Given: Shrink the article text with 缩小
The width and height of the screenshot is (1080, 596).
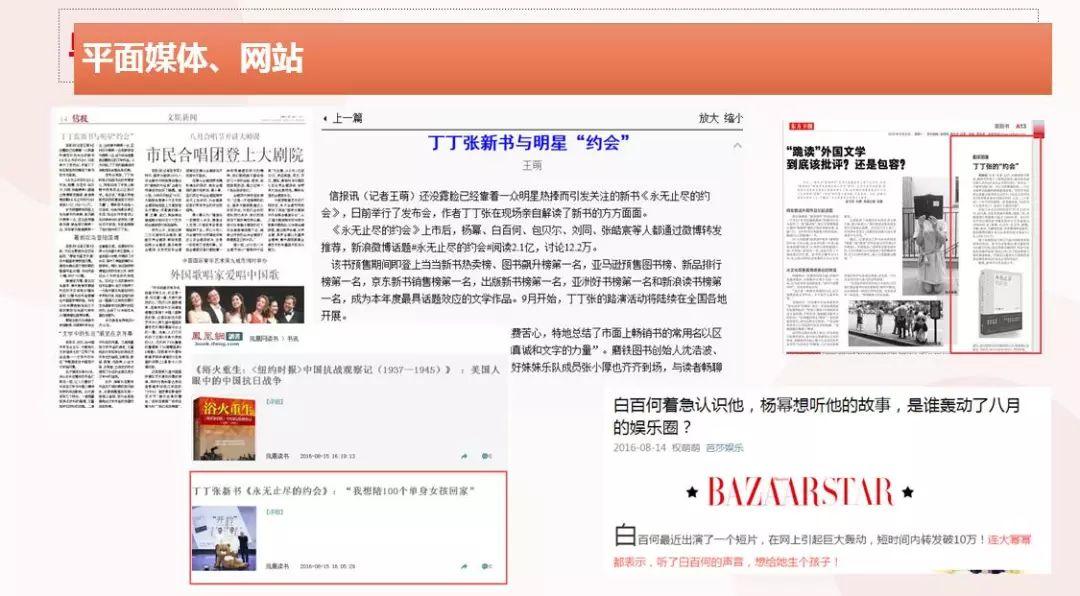Looking at the screenshot, I should coord(733,118).
